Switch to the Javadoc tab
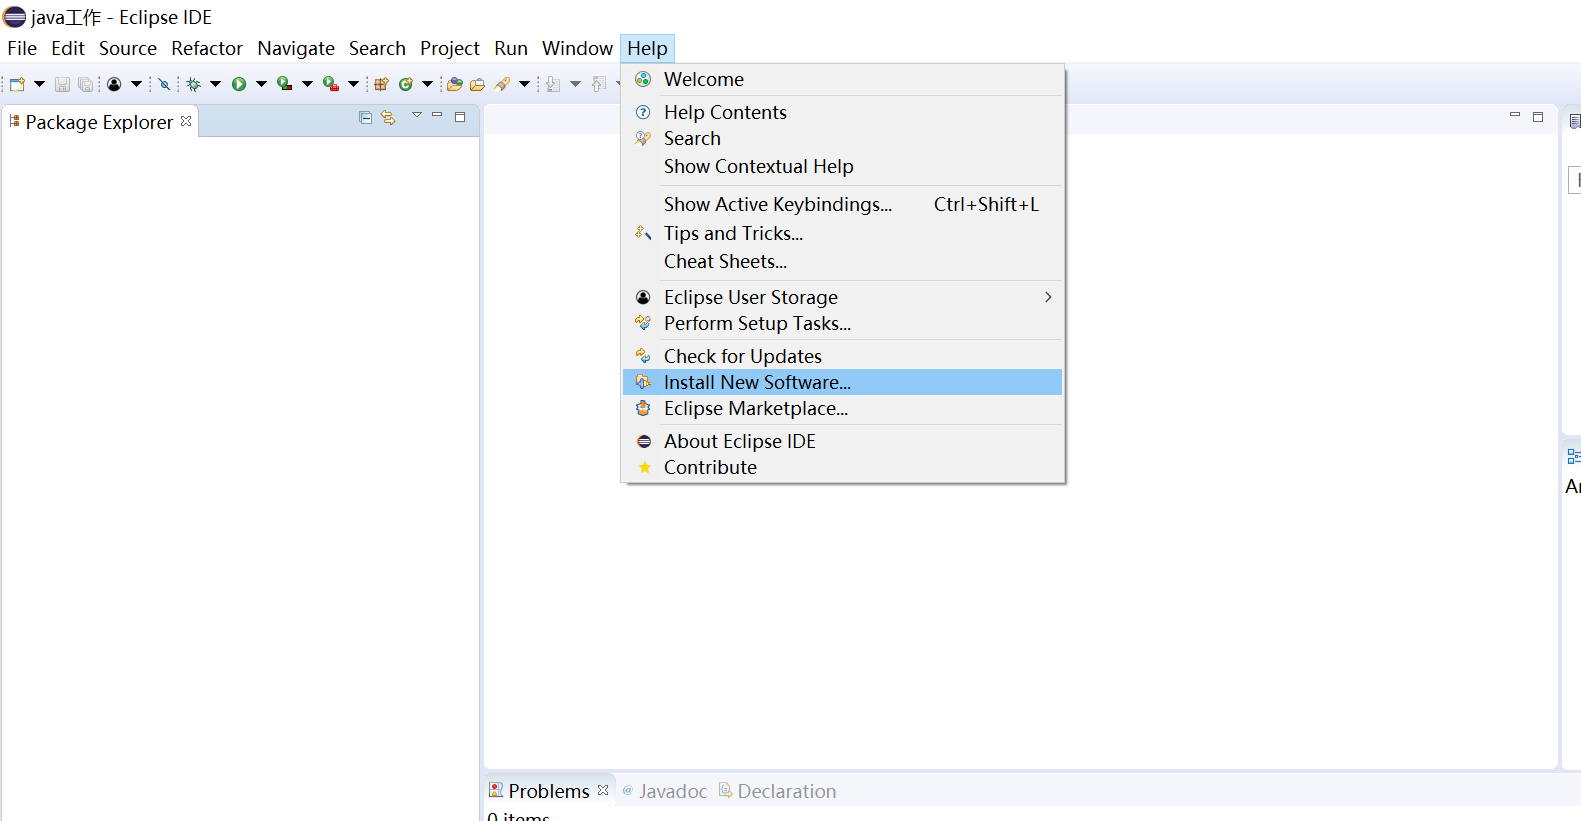This screenshot has width=1581, height=821. [x=665, y=791]
